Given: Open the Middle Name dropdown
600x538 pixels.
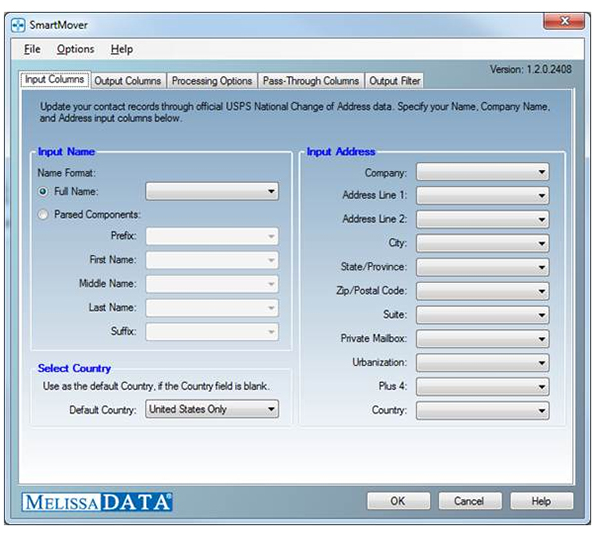Looking at the screenshot, I should point(212,284).
